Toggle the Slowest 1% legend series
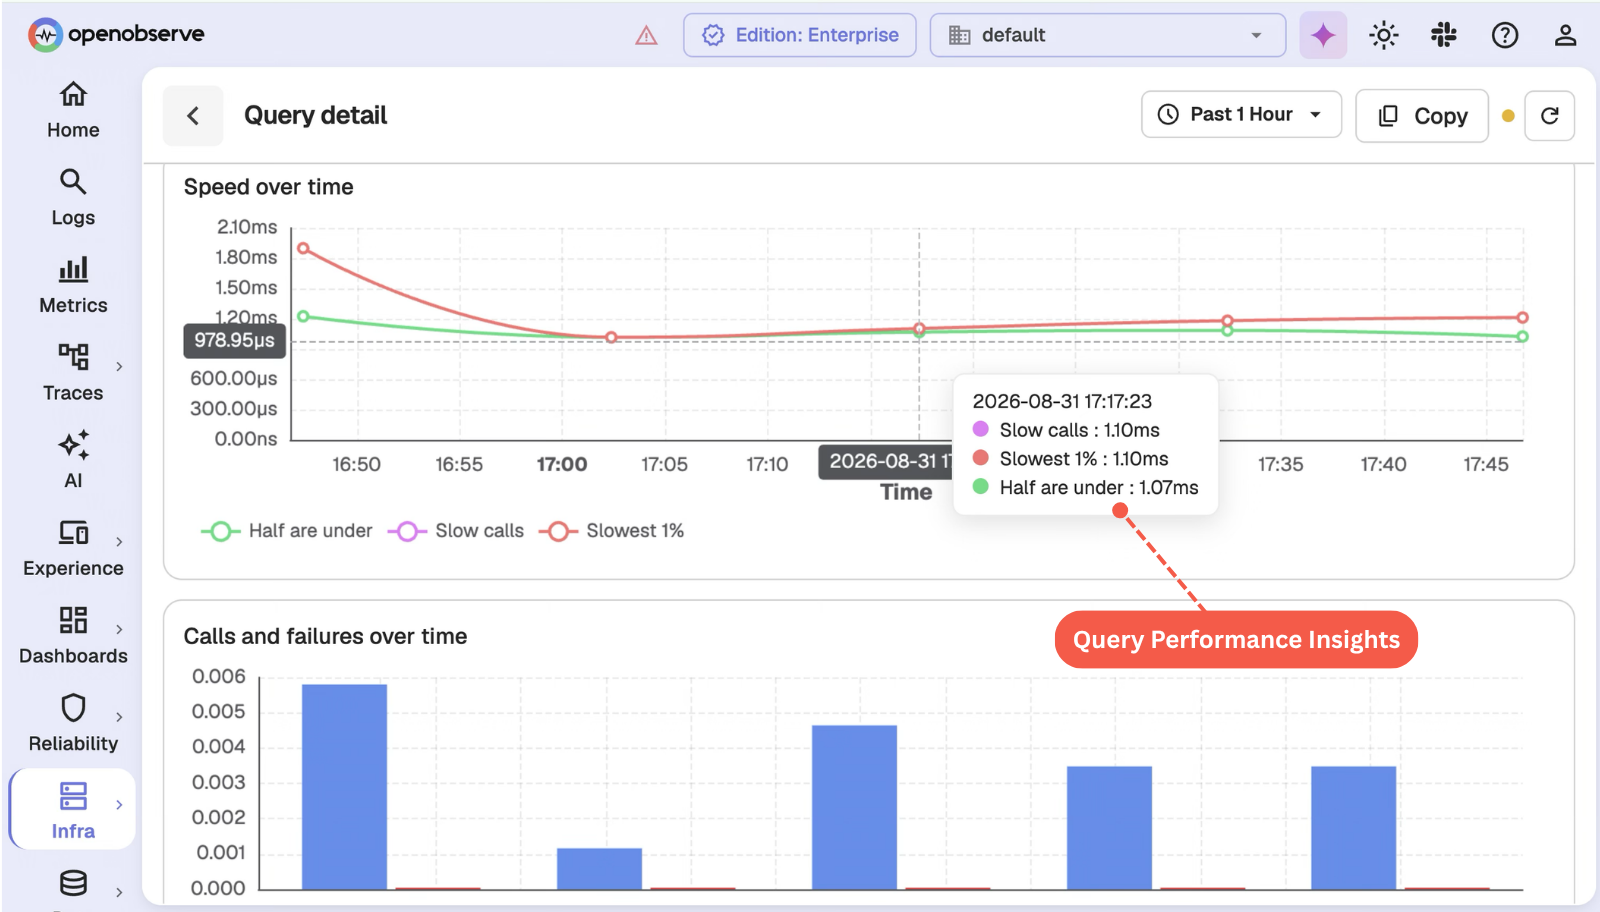This screenshot has width=1600, height=912. pyautogui.click(x=612, y=531)
